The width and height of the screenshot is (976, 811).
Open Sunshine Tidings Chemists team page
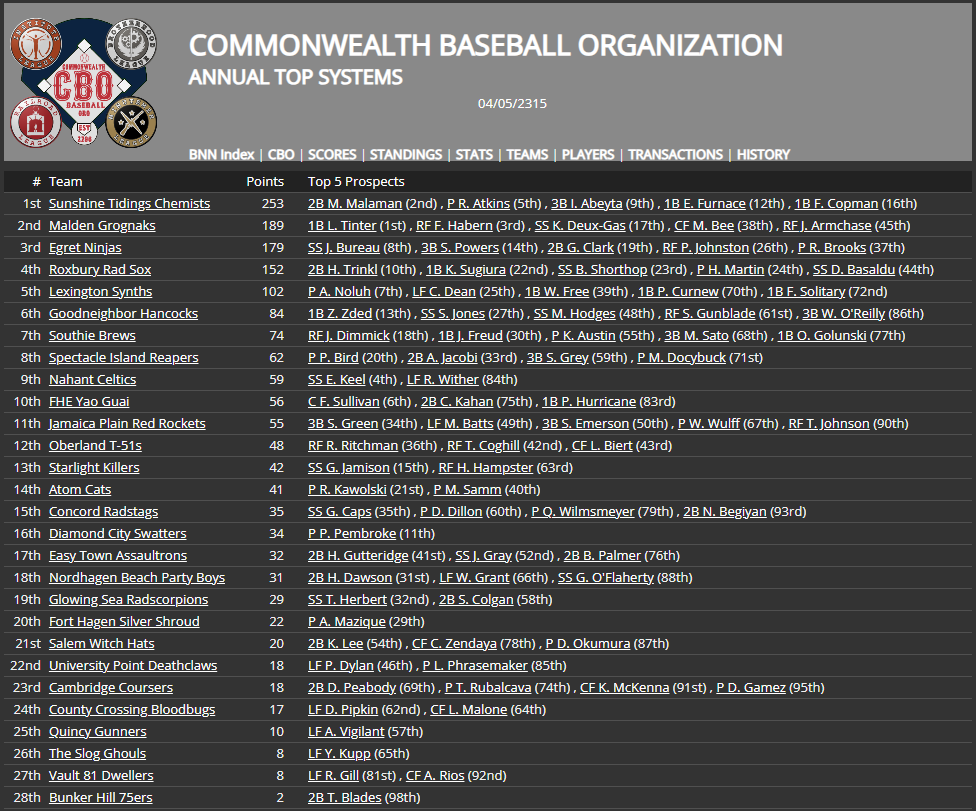[x=129, y=204]
